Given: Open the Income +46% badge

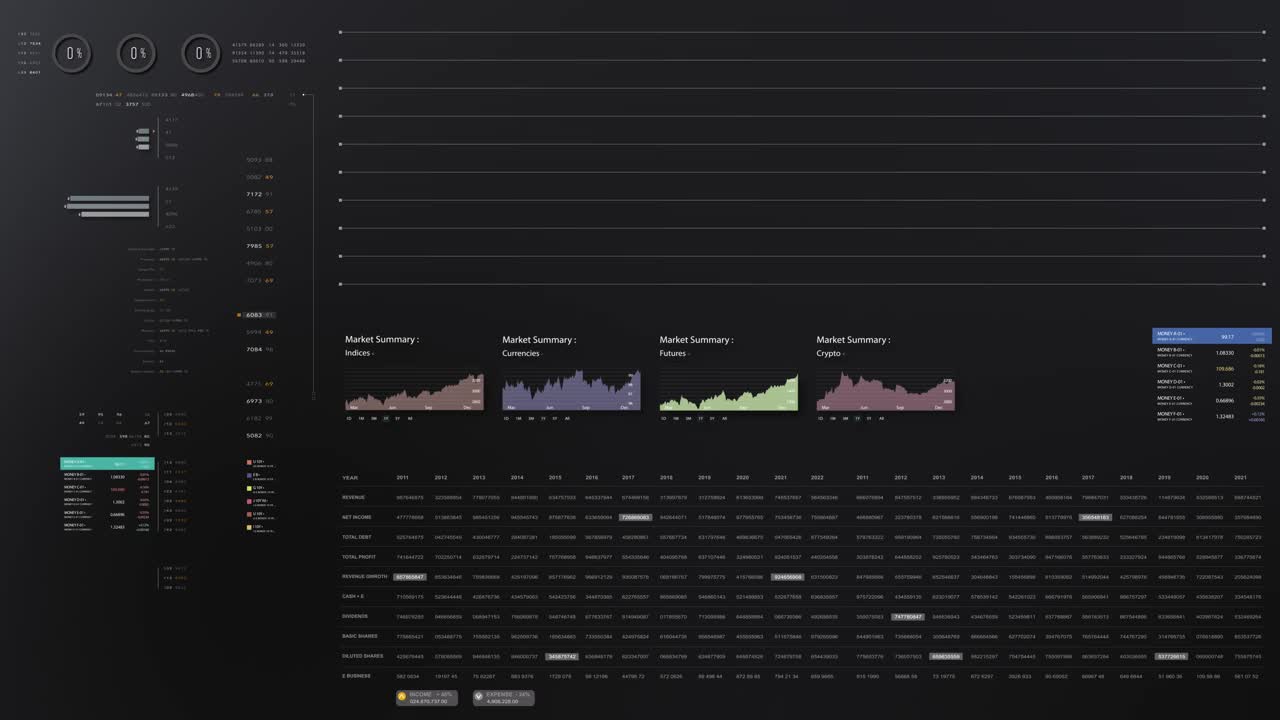Looking at the screenshot, I should pyautogui.click(x=427, y=697).
